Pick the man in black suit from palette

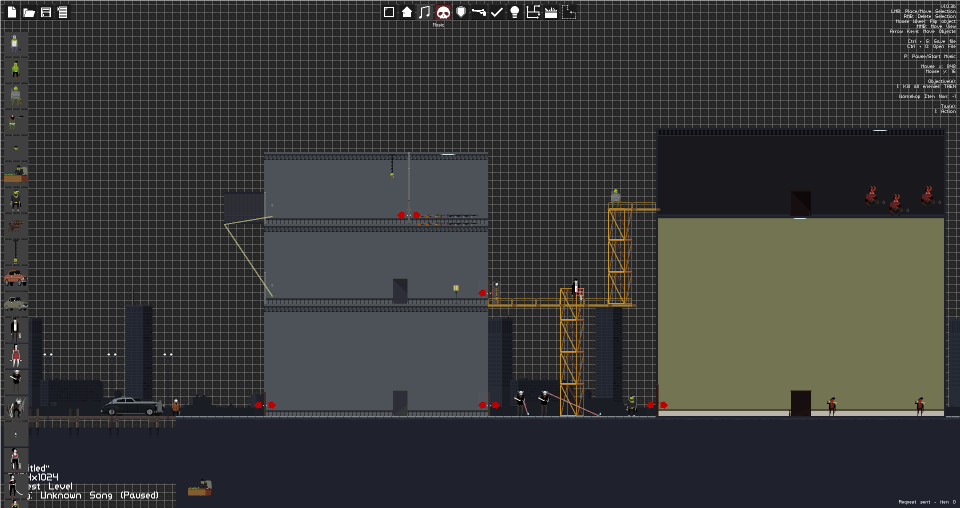(15, 330)
